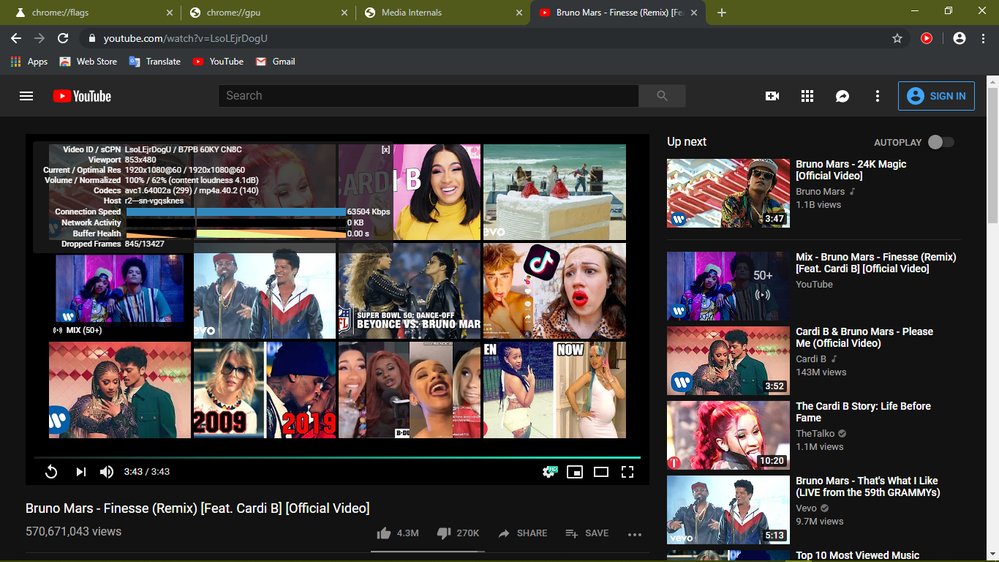
Task: Go back in browser history
Action: point(16,38)
